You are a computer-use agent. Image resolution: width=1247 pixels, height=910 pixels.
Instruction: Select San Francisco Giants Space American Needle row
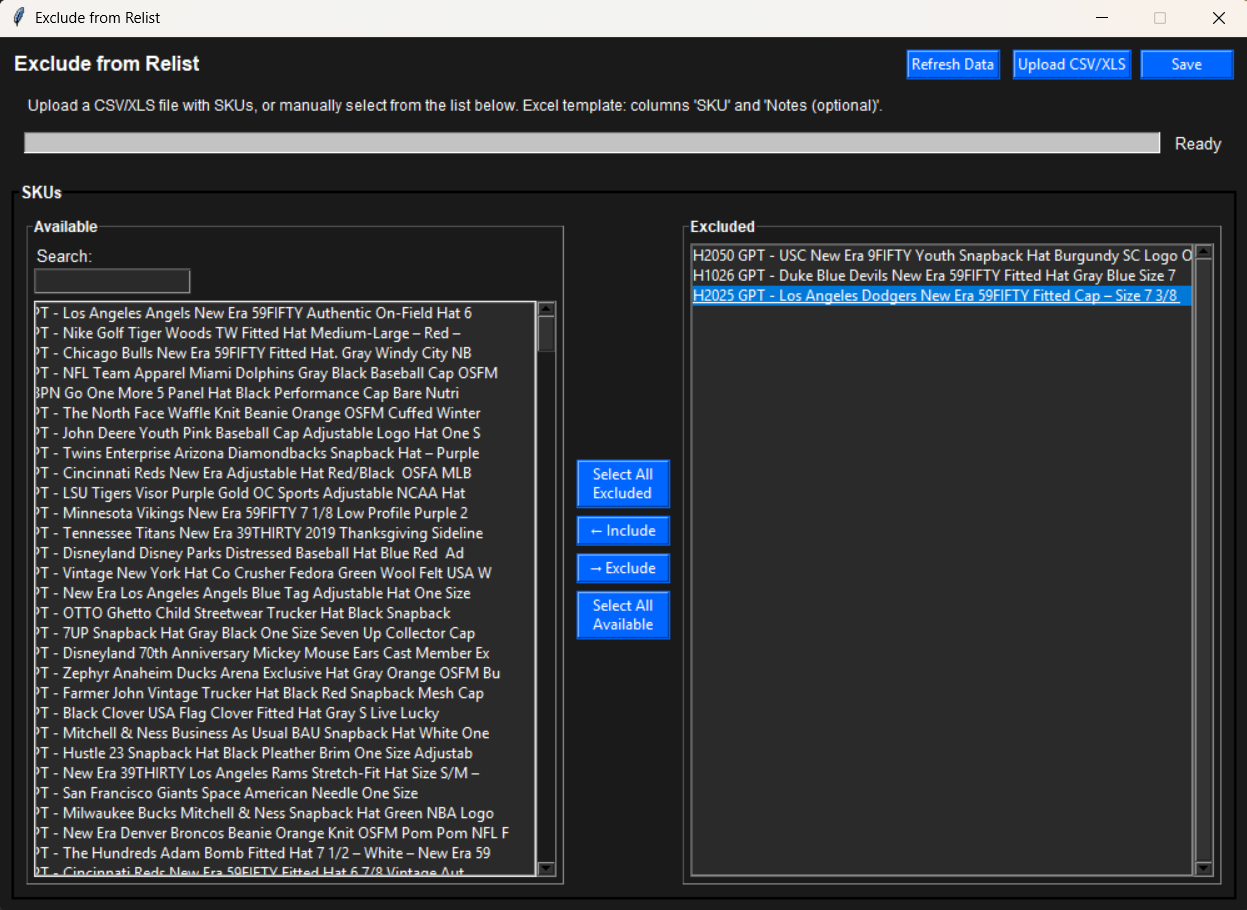click(286, 793)
